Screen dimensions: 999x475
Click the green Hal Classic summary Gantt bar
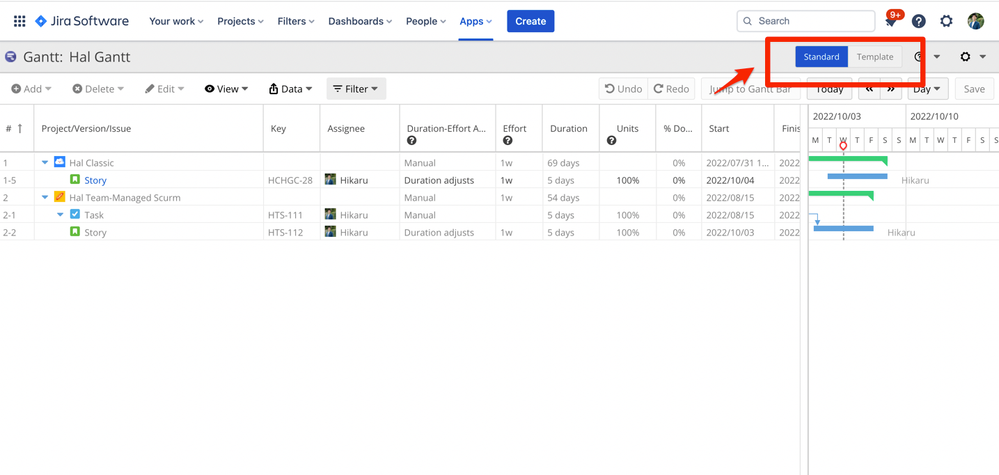(847, 160)
